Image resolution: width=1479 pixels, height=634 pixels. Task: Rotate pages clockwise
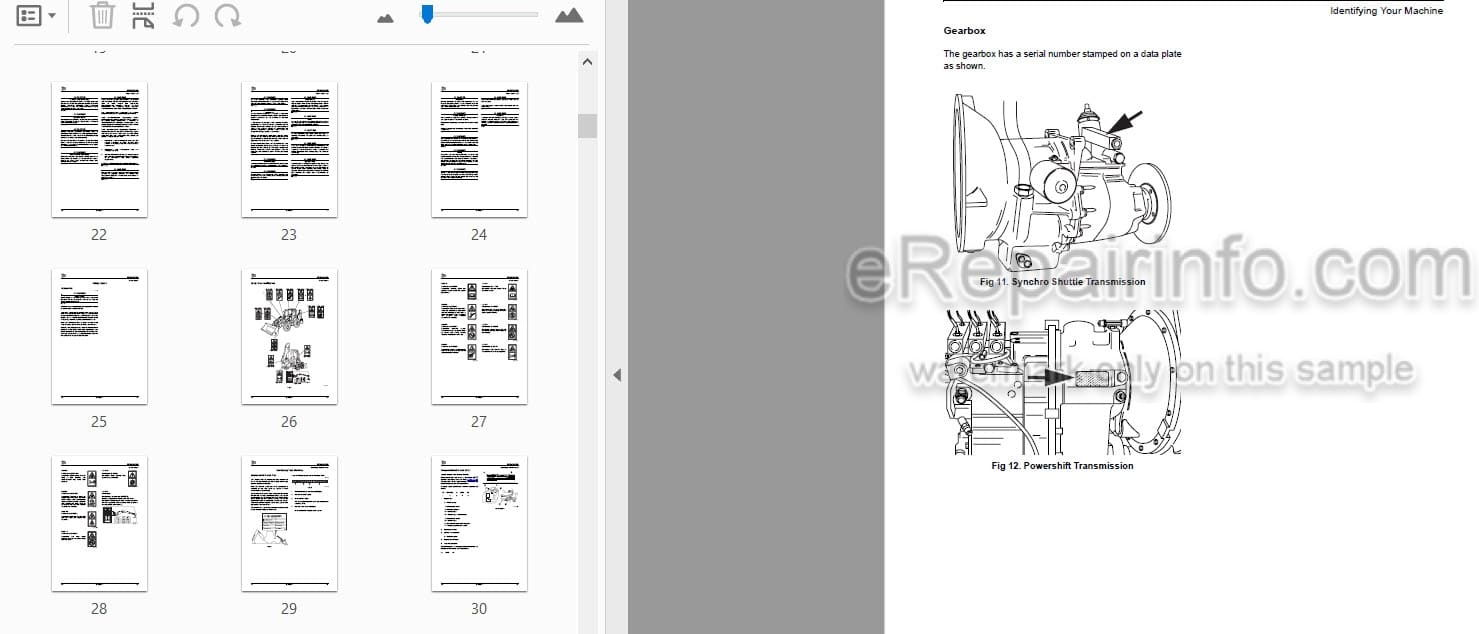coord(228,16)
